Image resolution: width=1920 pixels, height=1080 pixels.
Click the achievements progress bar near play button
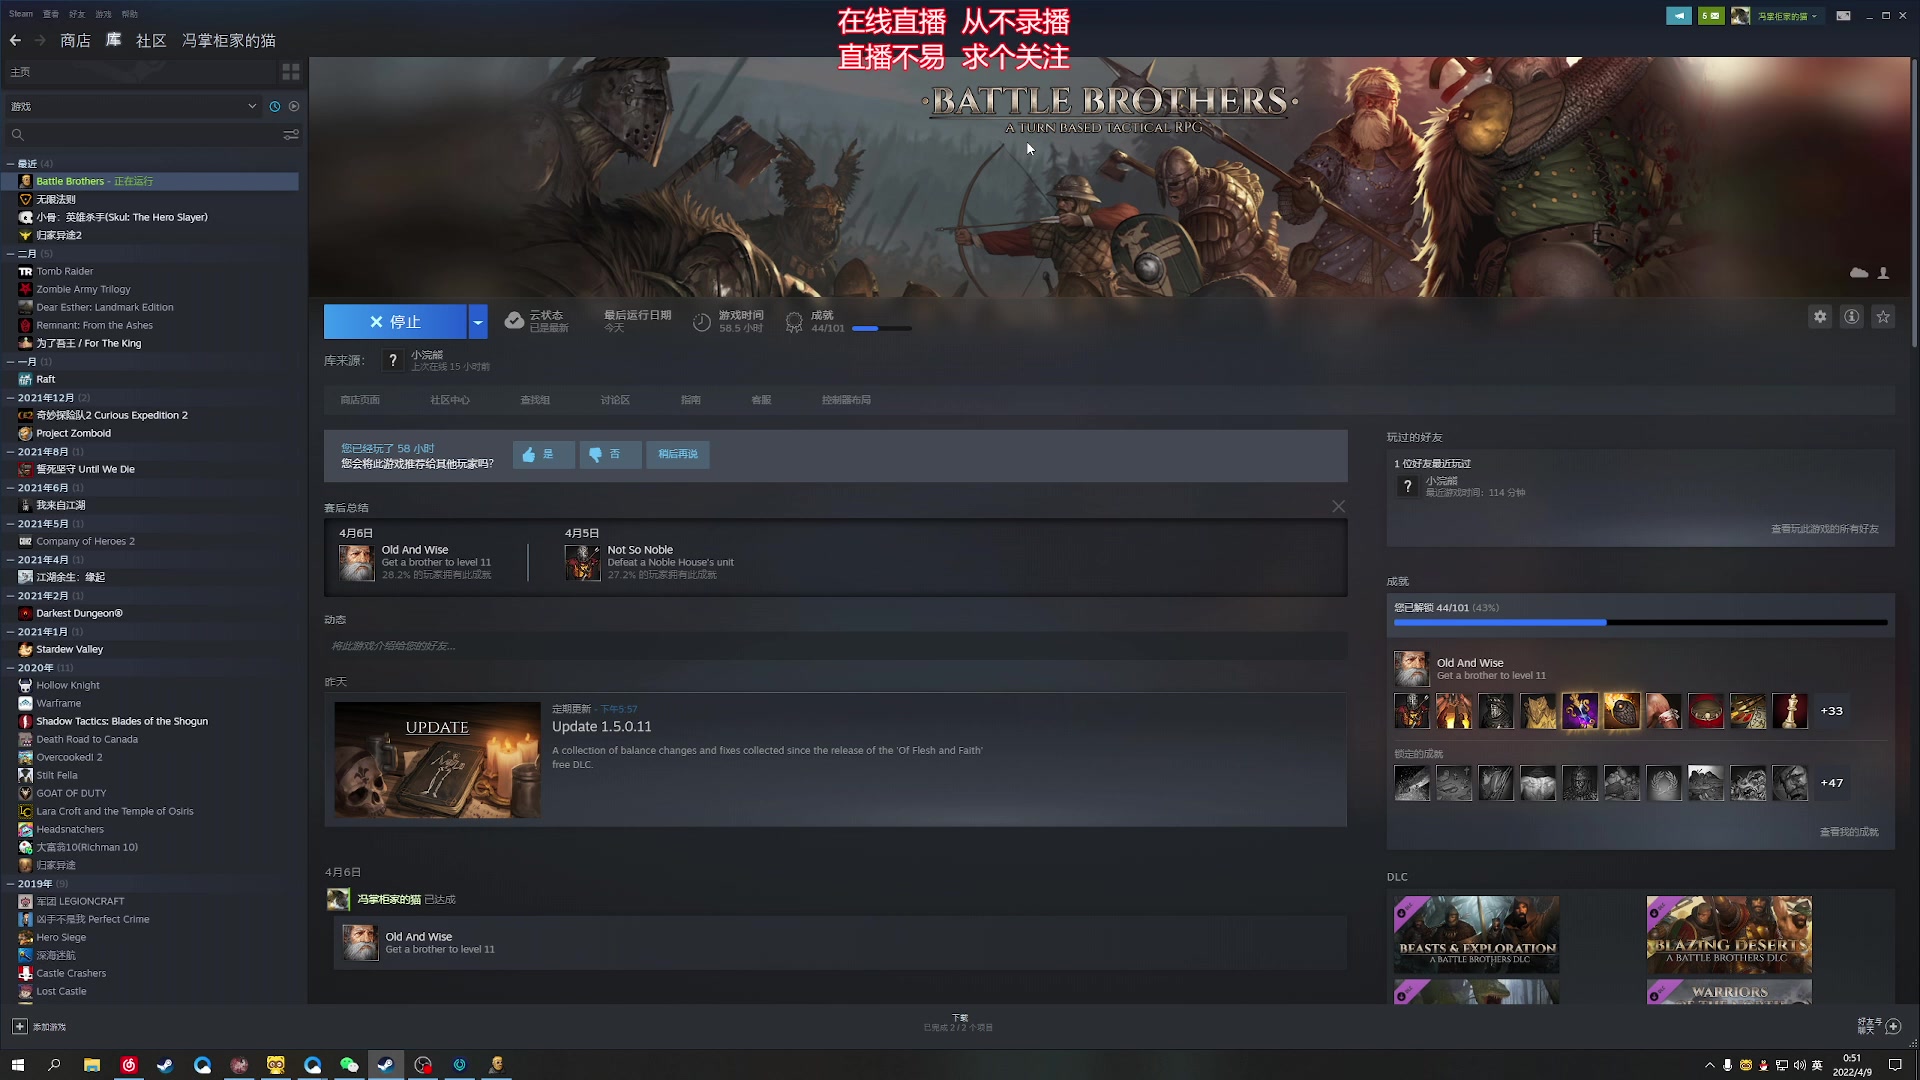pyautogui.click(x=881, y=328)
